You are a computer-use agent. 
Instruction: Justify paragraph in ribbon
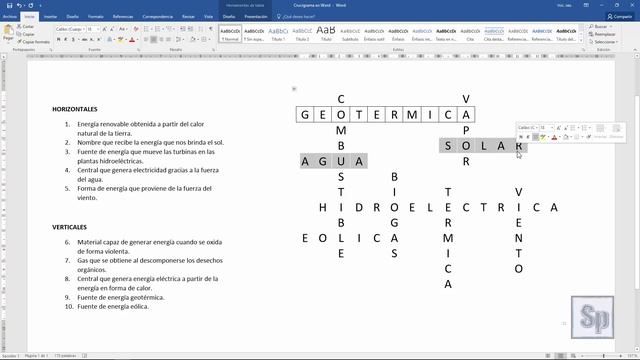[x=169, y=40]
